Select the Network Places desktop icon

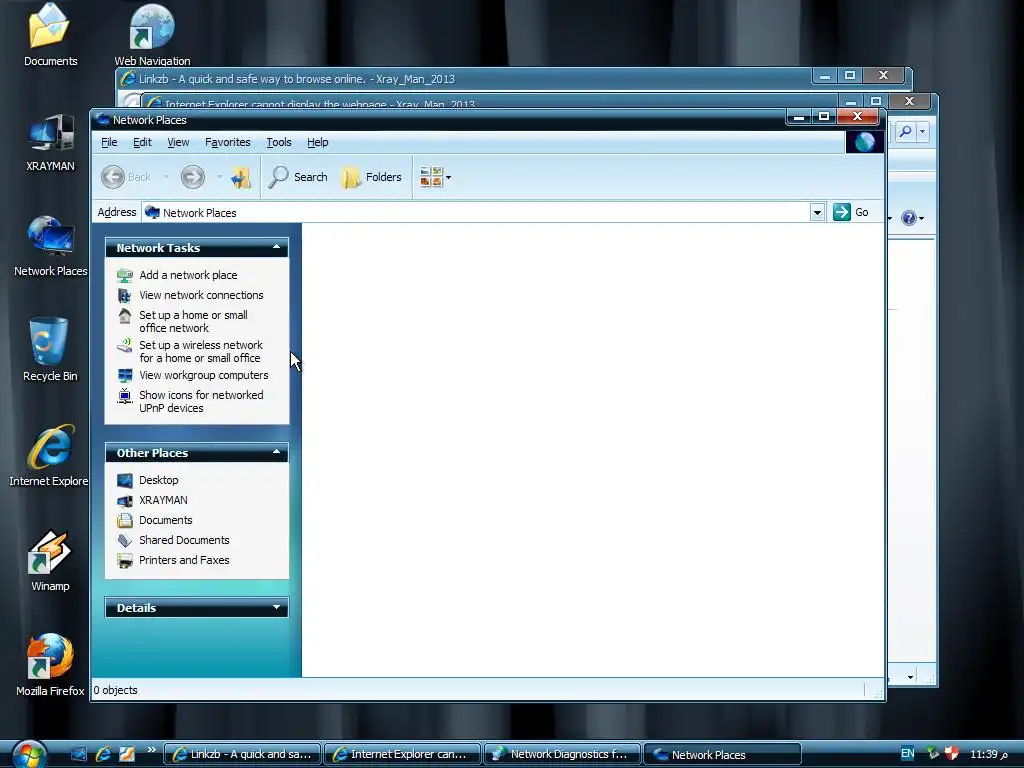[x=50, y=246]
